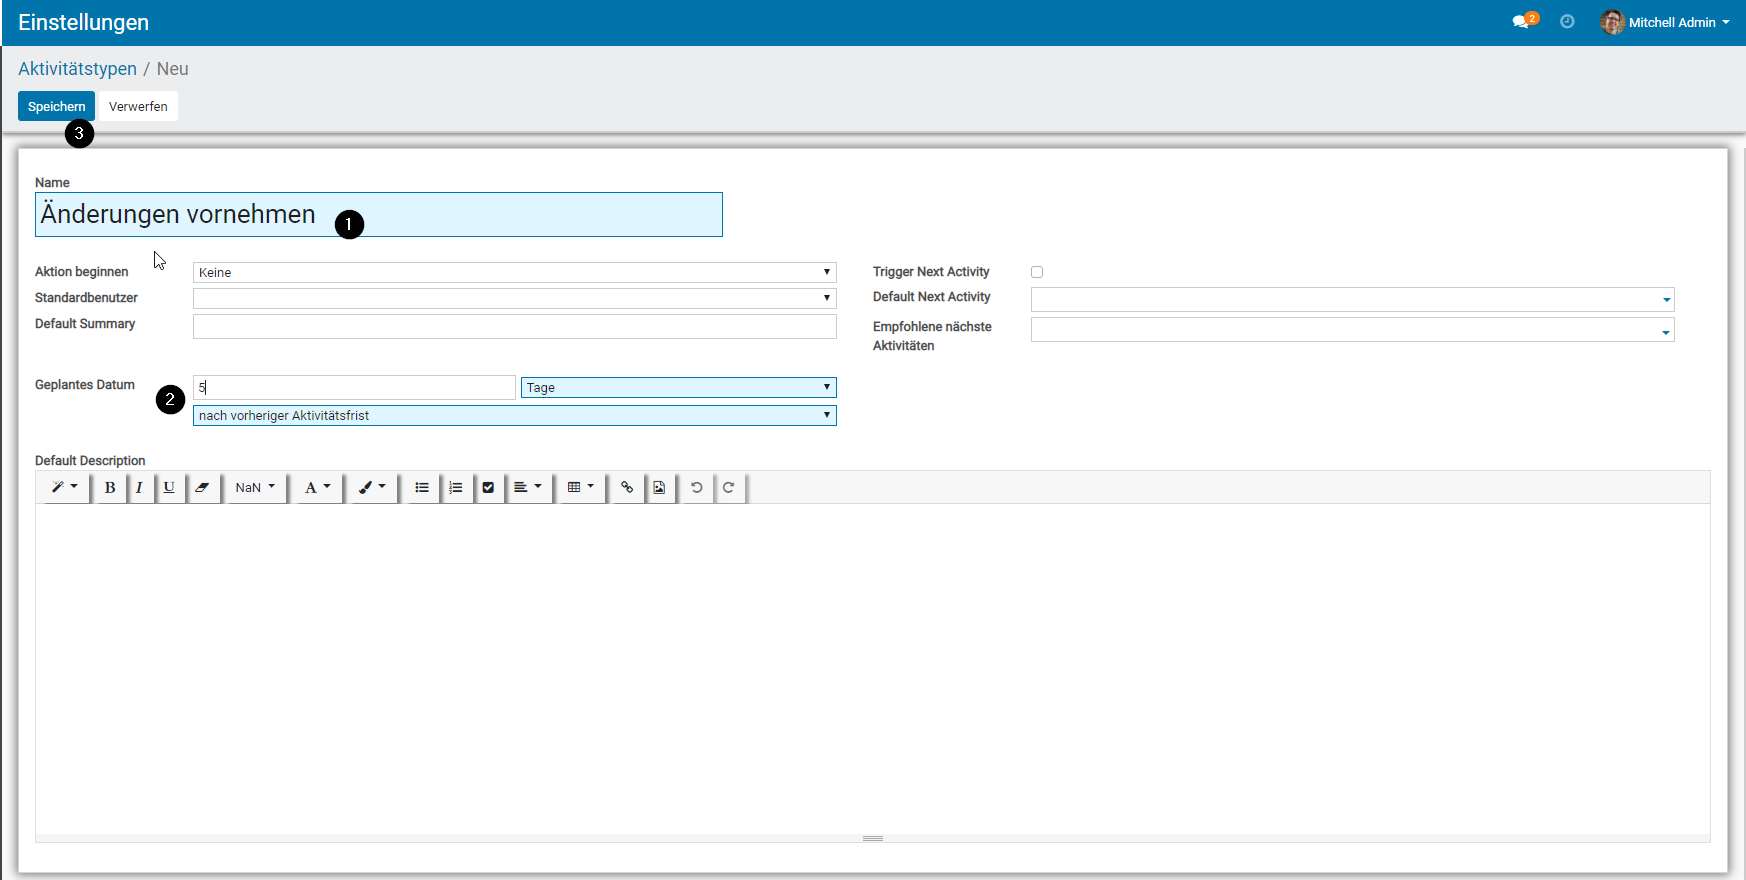
Task: Open the 'nach vorheriger Aktivitätsfrist' dropdown
Action: pos(514,416)
